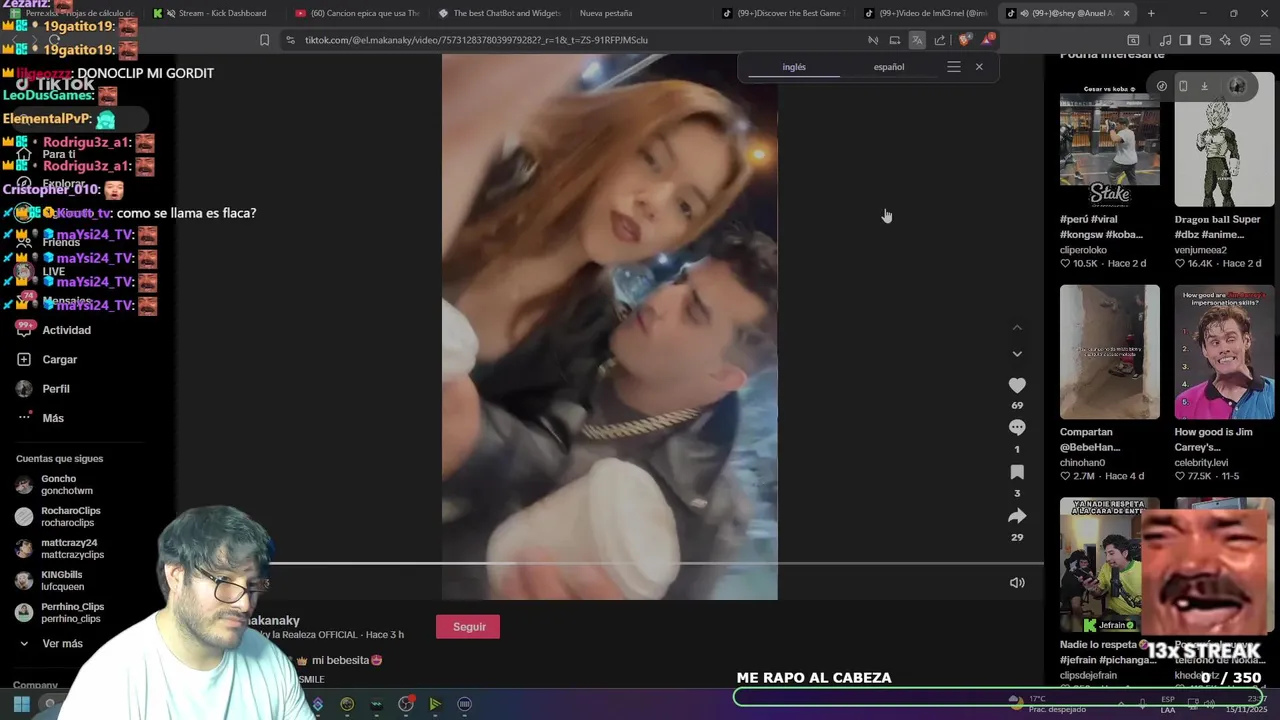Switch translation to inglés tab
This screenshot has width=1280, height=720.
tap(794, 67)
